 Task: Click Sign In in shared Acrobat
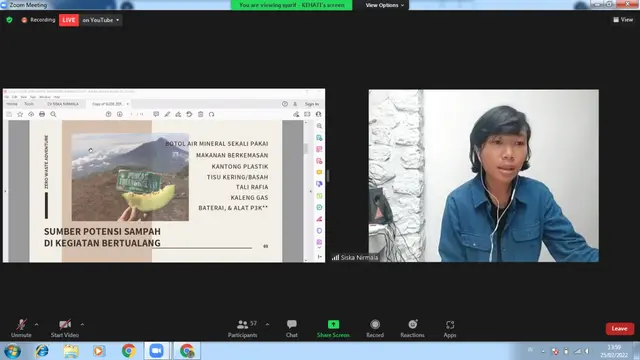coord(312,104)
